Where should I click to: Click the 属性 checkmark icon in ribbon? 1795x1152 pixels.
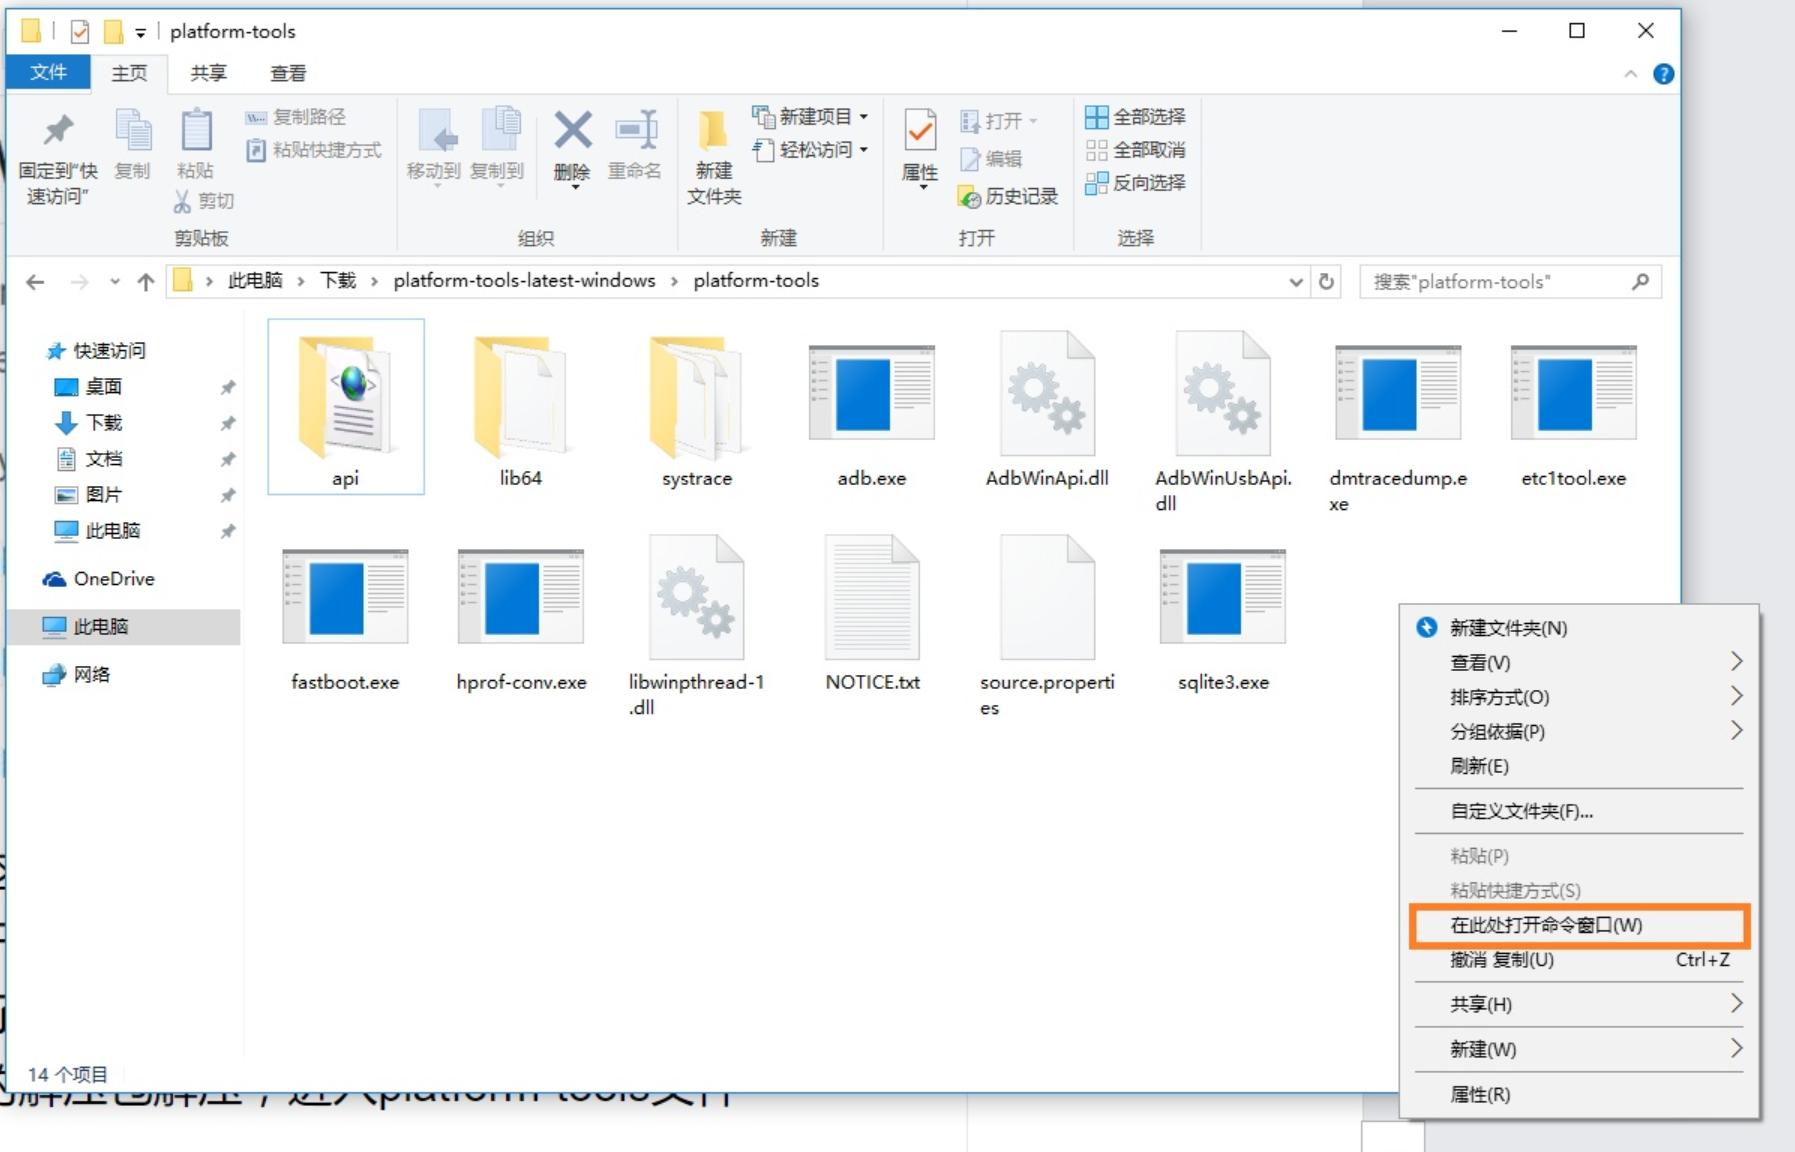(x=920, y=131)
